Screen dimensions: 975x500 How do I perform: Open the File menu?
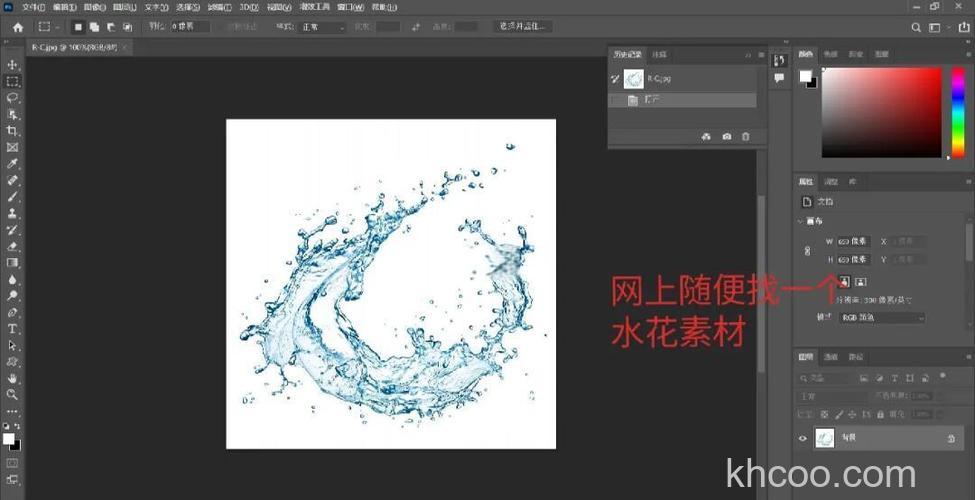pyautogui.click(x=34, y=7)
